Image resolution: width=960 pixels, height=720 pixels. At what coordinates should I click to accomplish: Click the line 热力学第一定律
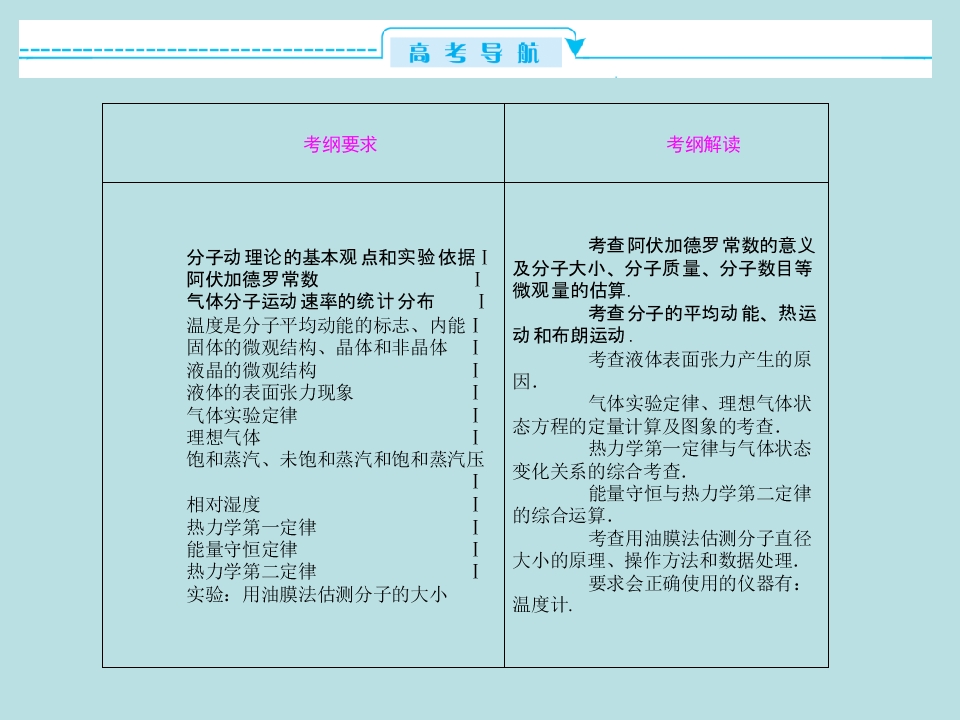[x=251, y=527]
